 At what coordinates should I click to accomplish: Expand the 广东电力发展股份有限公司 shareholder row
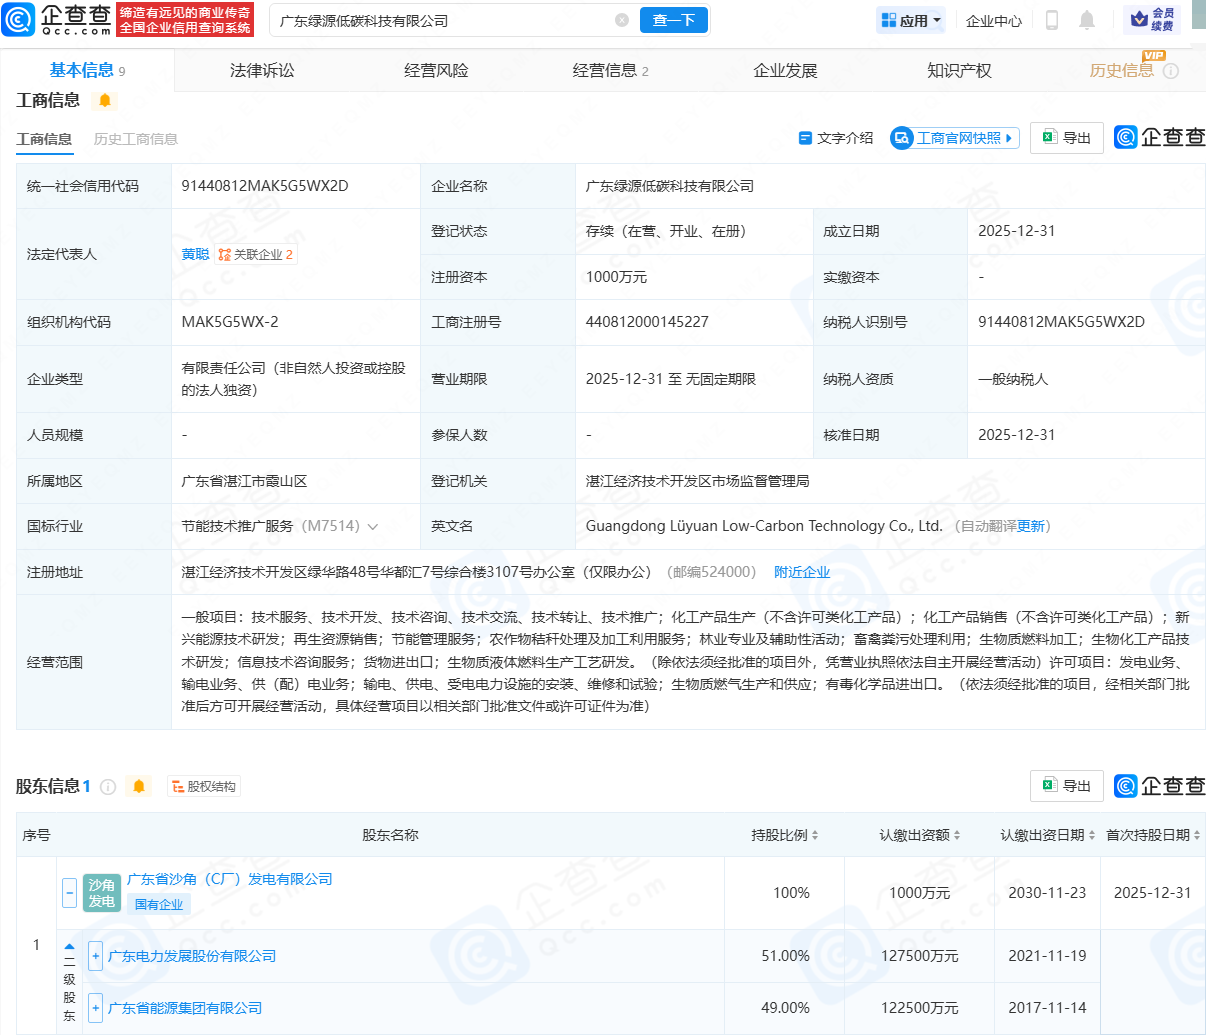pyautogui.click(x=95, y=956)
